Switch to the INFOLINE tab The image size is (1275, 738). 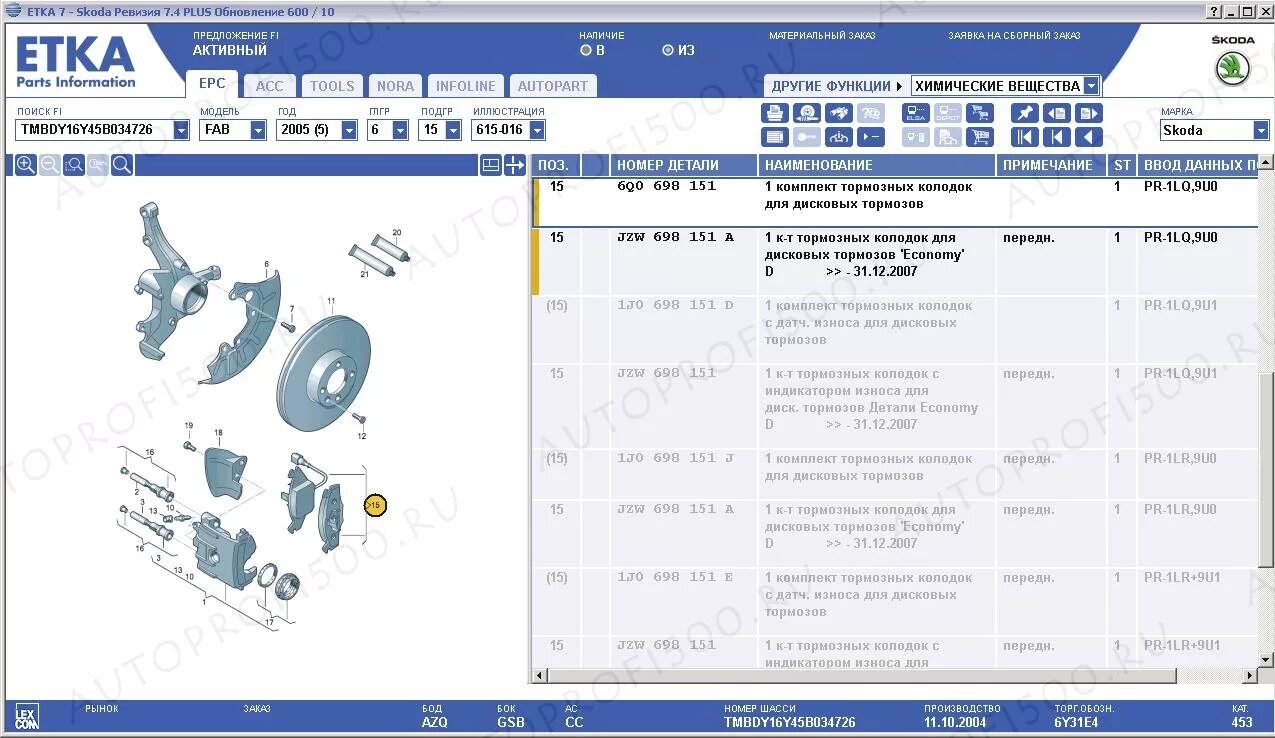(x=466, y=86)
